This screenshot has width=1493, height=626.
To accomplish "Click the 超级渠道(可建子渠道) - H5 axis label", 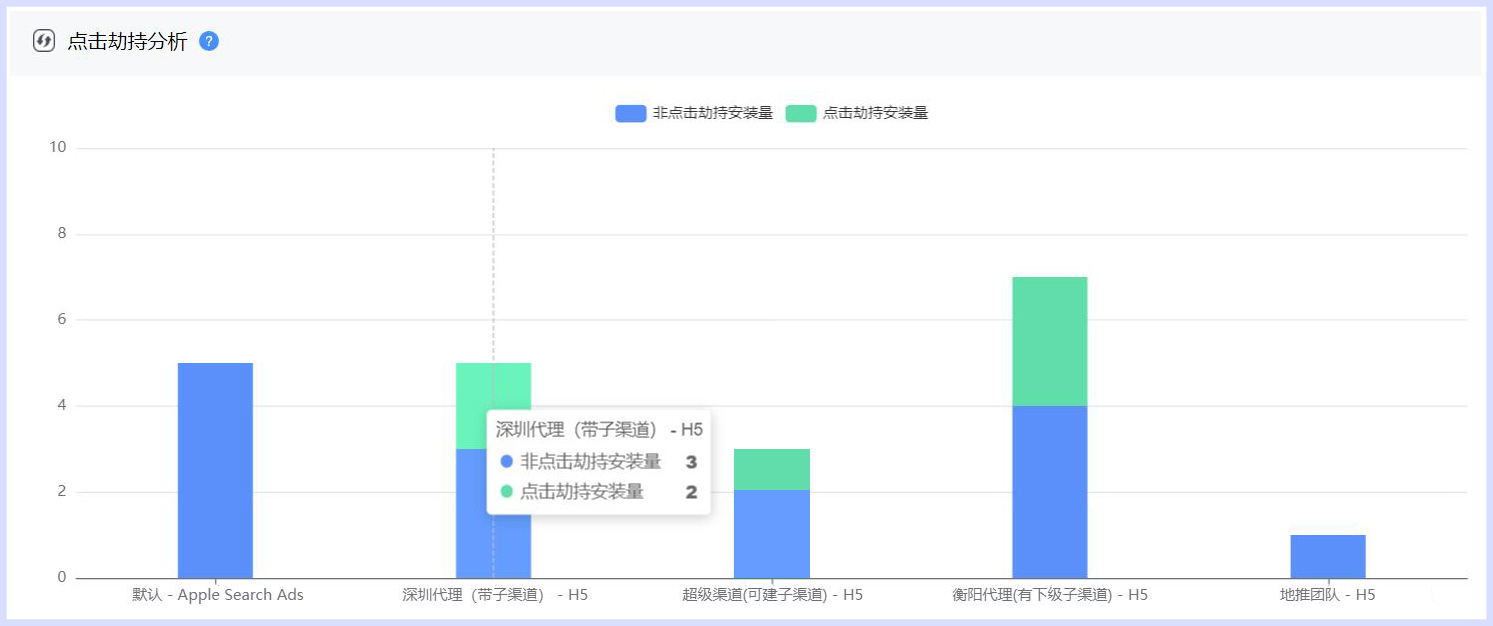I will 772,595.
